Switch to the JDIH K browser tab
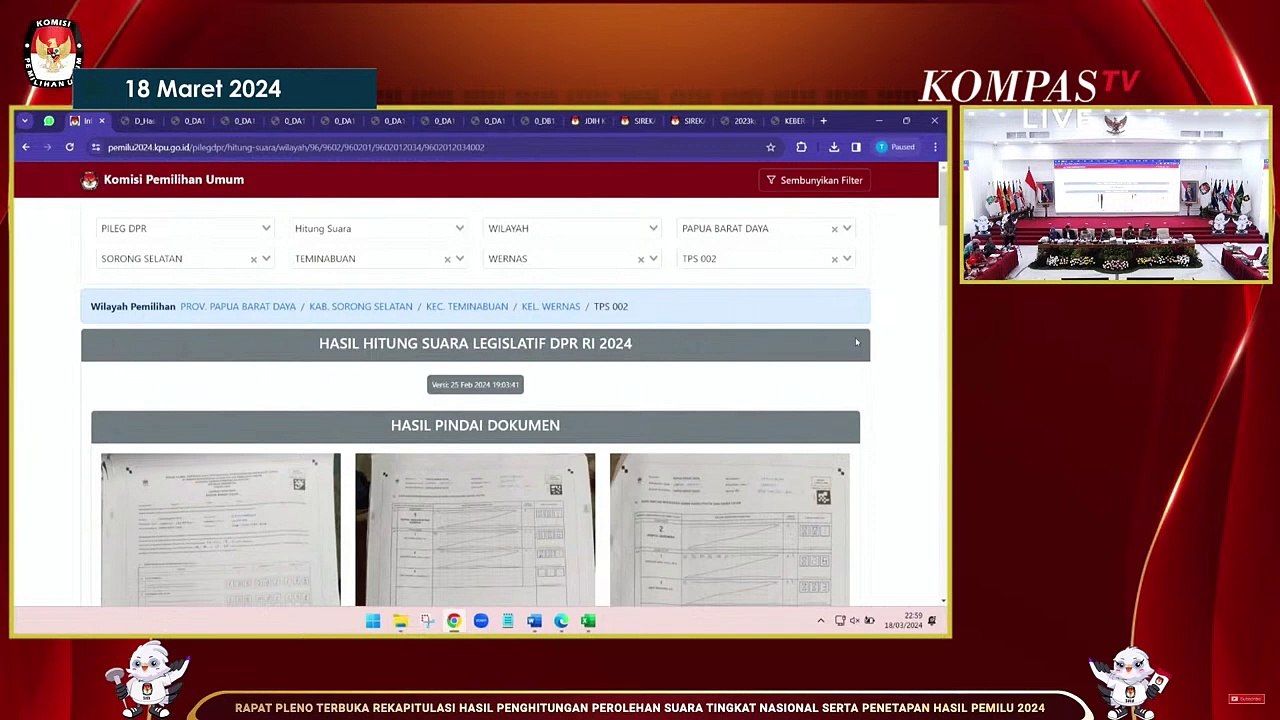Viewport: 1280px width, 720px height. point(589,121)
